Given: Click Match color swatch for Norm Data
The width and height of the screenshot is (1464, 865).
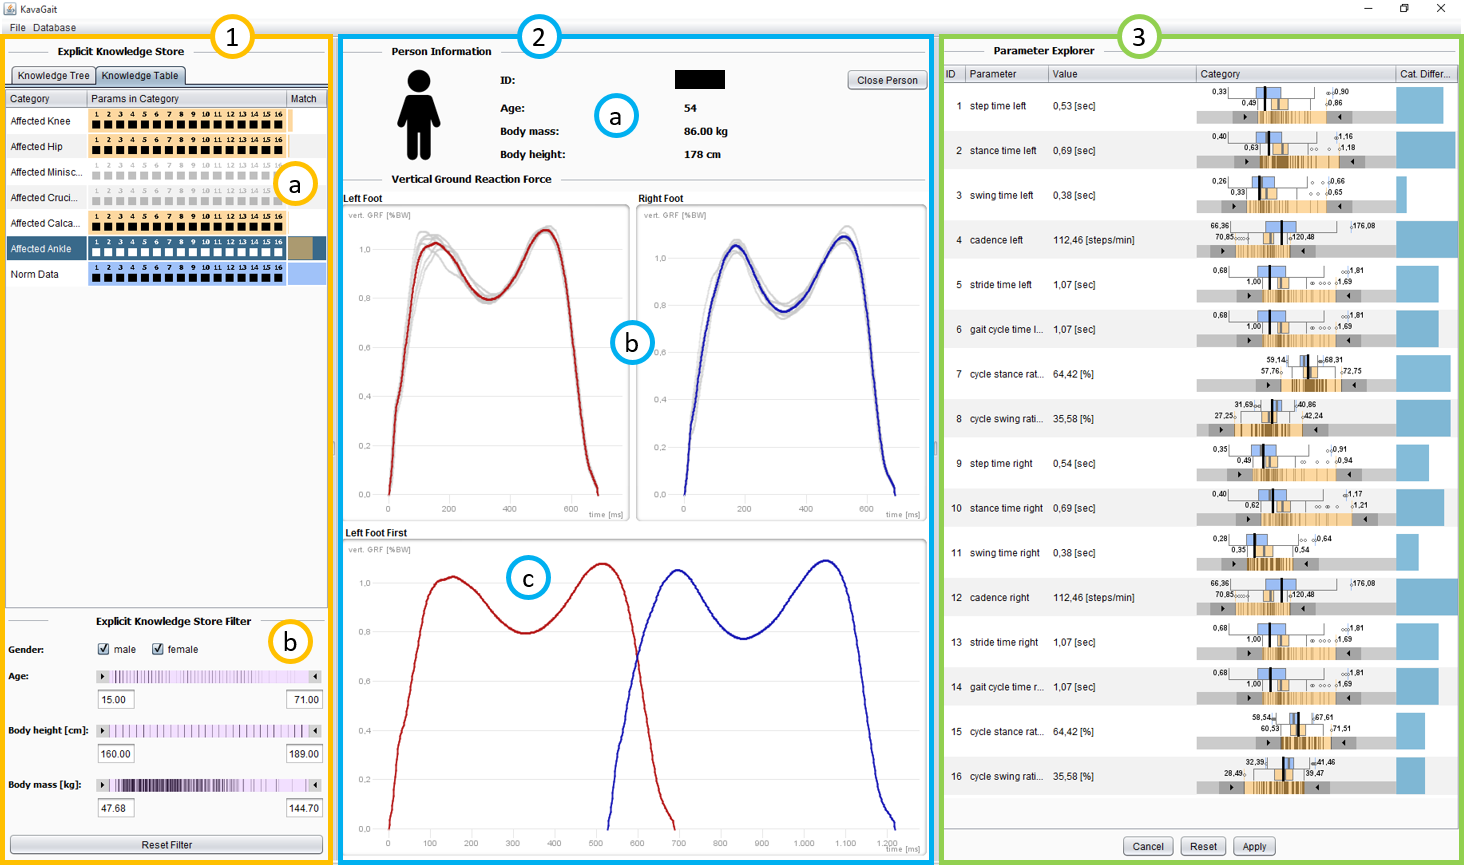Looking at the screenshot, I should pyautogui.click(x=306, y=274).
